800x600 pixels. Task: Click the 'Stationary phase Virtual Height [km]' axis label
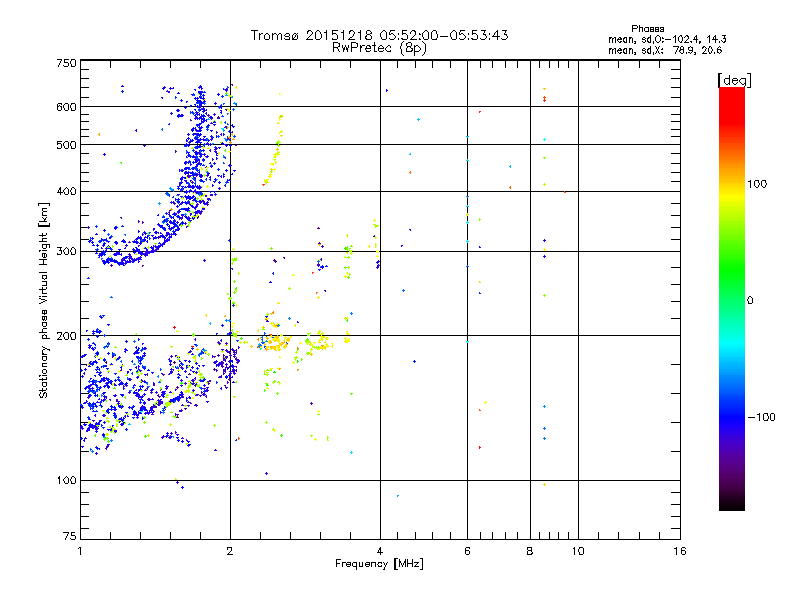44,301
